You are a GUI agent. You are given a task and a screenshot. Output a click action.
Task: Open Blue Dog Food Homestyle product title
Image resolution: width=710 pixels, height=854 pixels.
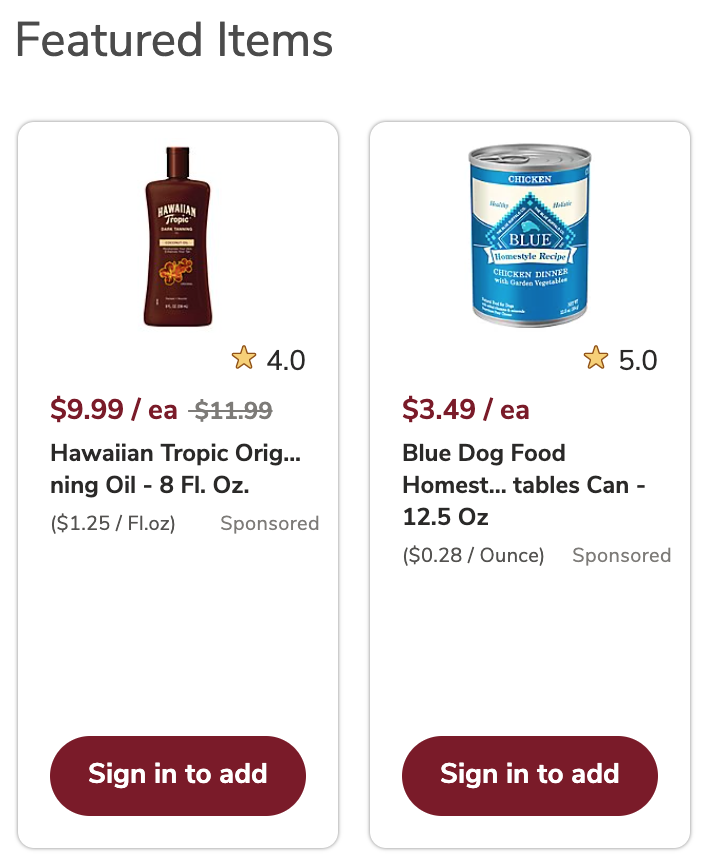pyautogui.click(x=524, y=485)
